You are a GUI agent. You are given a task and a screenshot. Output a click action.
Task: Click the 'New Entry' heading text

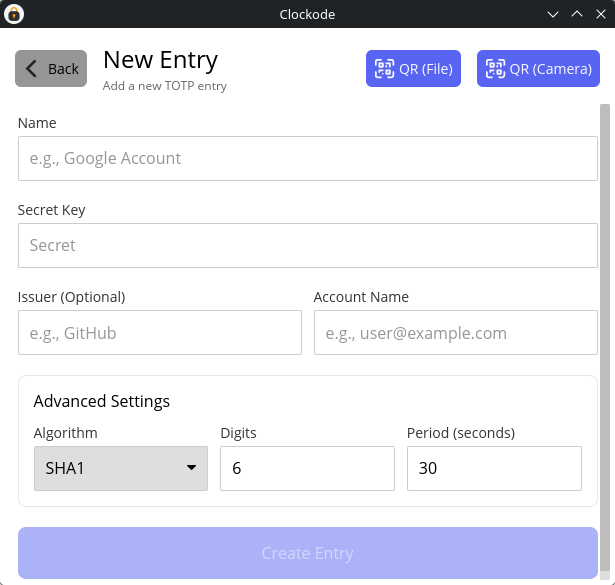point(160,60)
